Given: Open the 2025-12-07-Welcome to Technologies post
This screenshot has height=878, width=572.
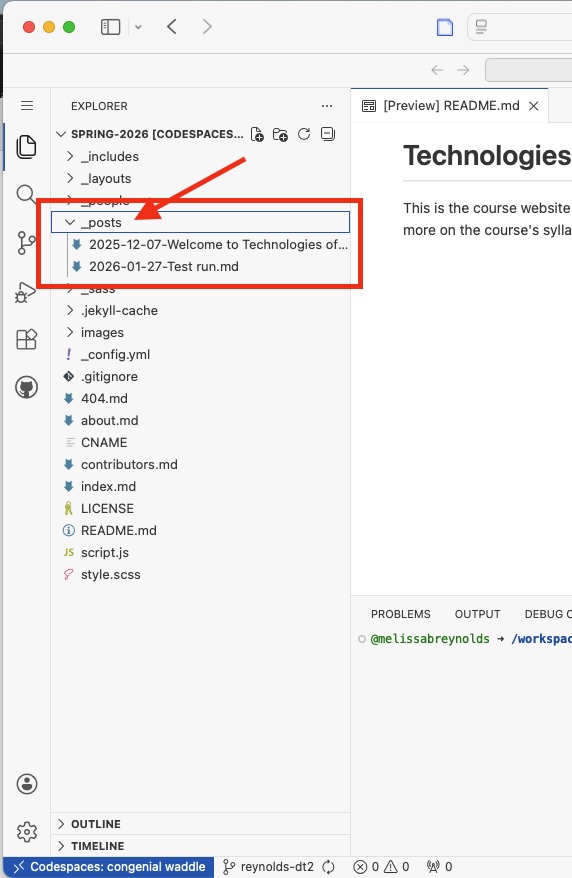Looking at the screenshot, I should point(200,245).
